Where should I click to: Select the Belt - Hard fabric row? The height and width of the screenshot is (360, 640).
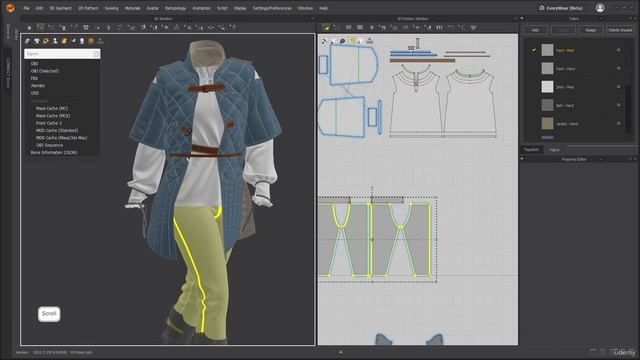point(575,105)
